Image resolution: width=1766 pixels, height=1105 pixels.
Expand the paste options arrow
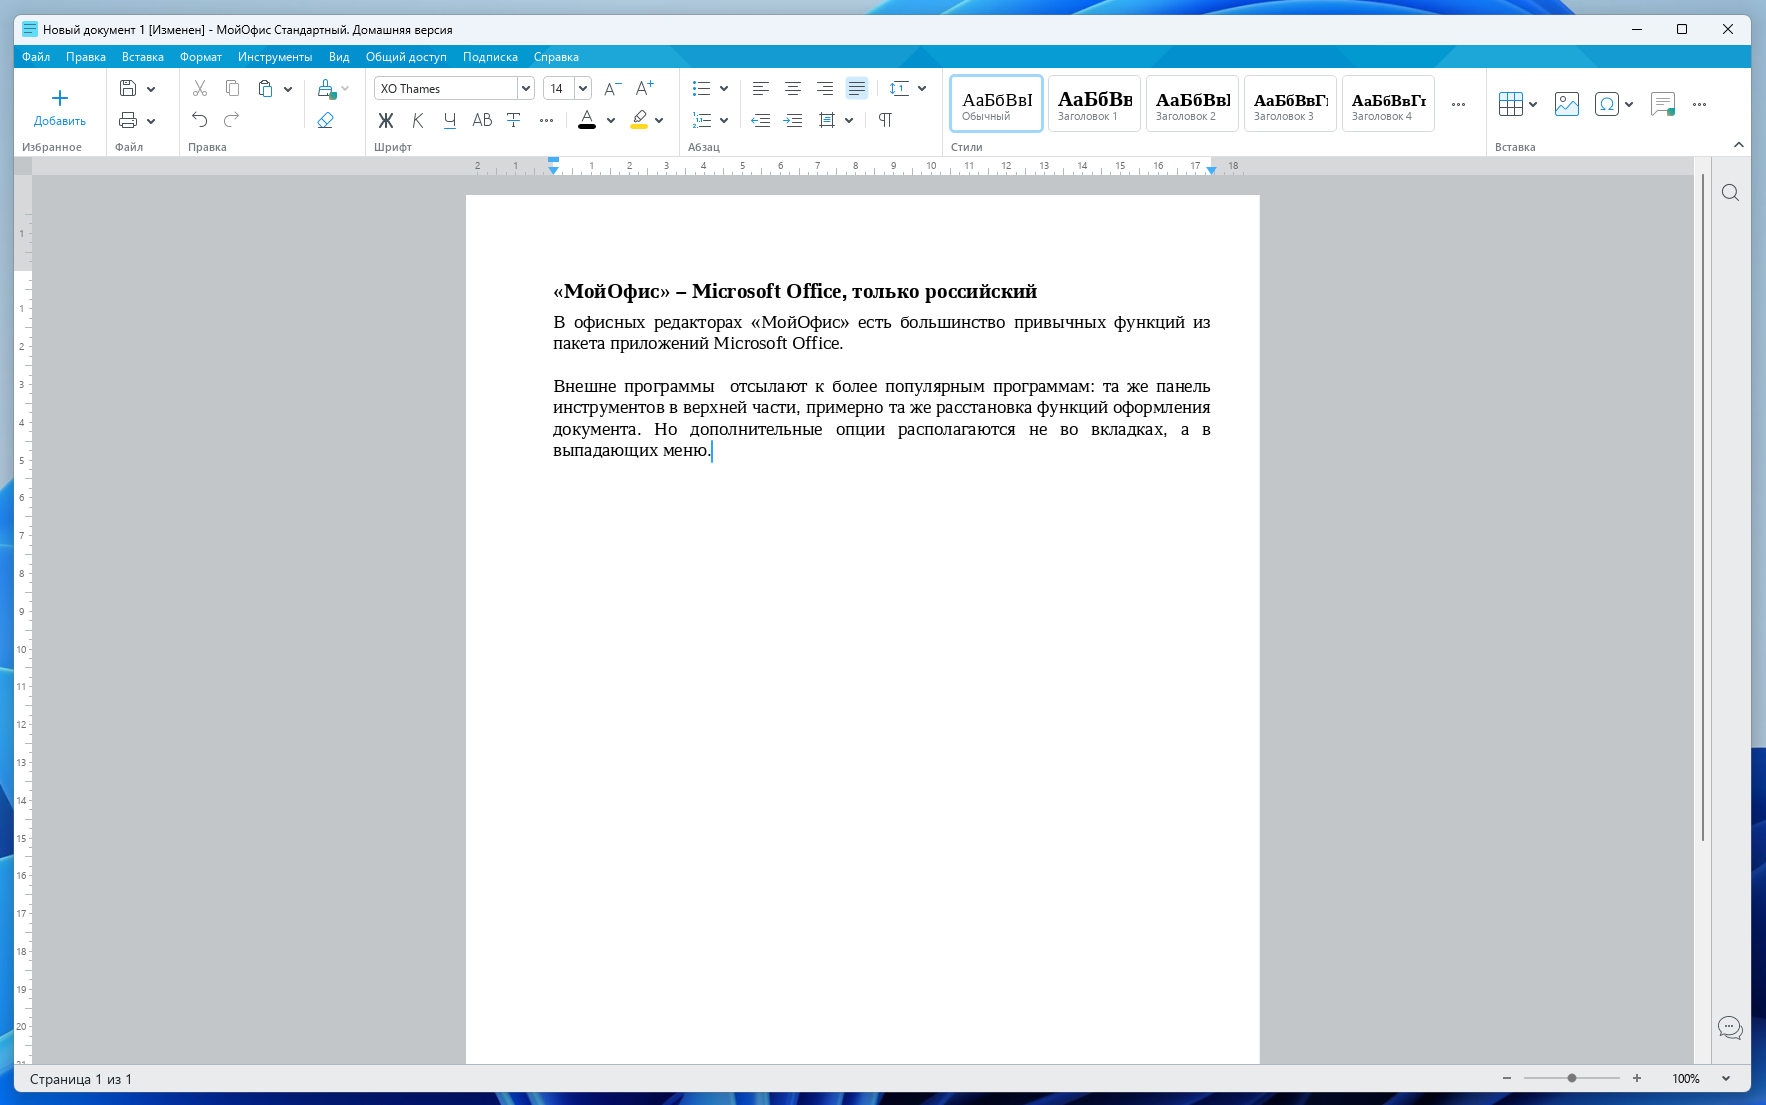288,89
